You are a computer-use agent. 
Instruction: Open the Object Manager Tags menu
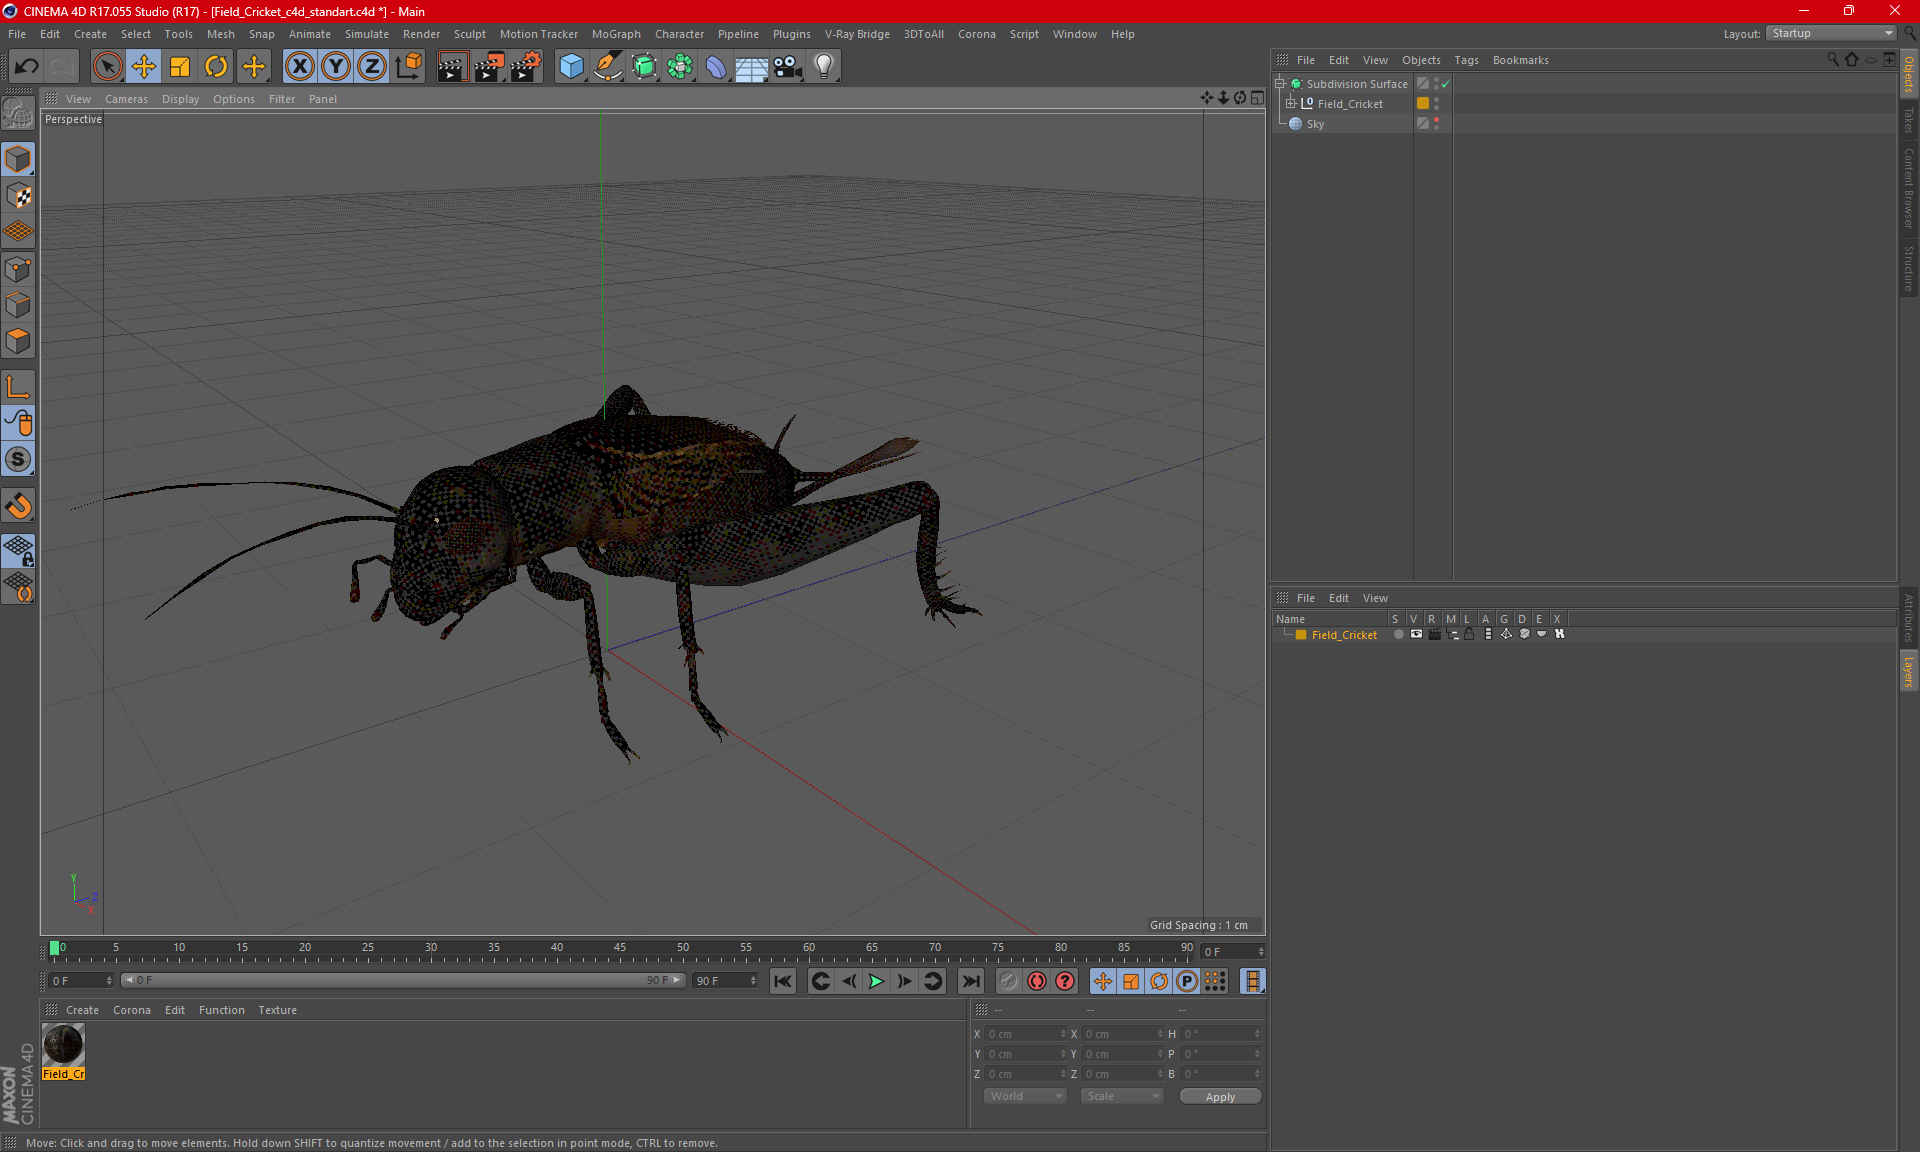(x=1466, y=60)
